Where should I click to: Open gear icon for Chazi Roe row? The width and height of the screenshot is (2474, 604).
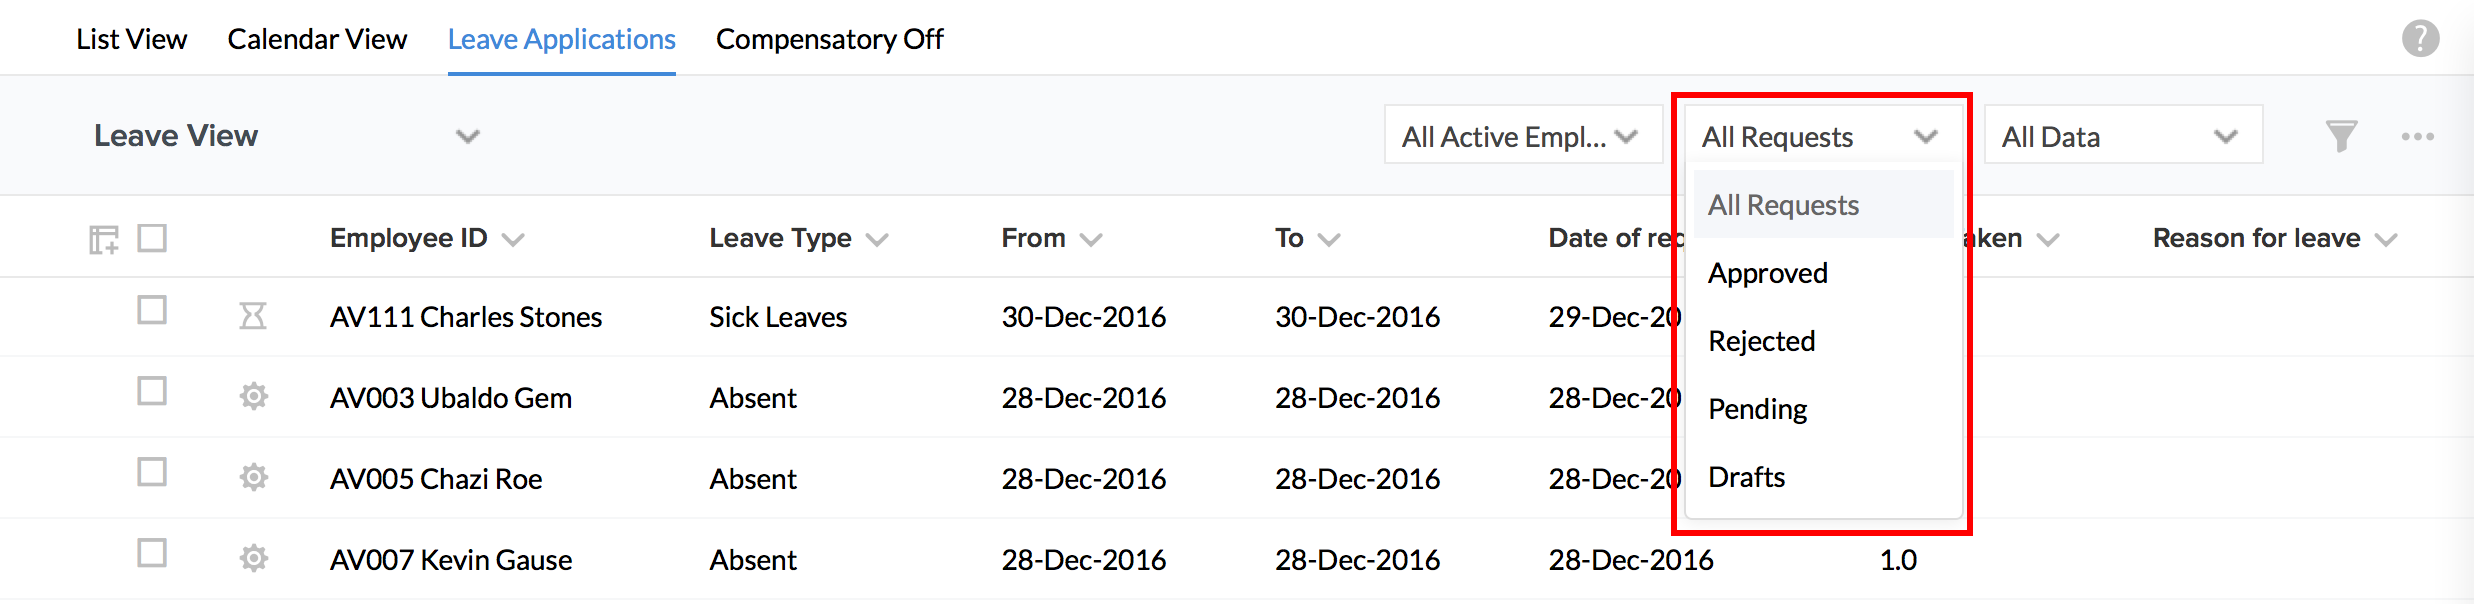pyautogui.click(x=254, y=478)
